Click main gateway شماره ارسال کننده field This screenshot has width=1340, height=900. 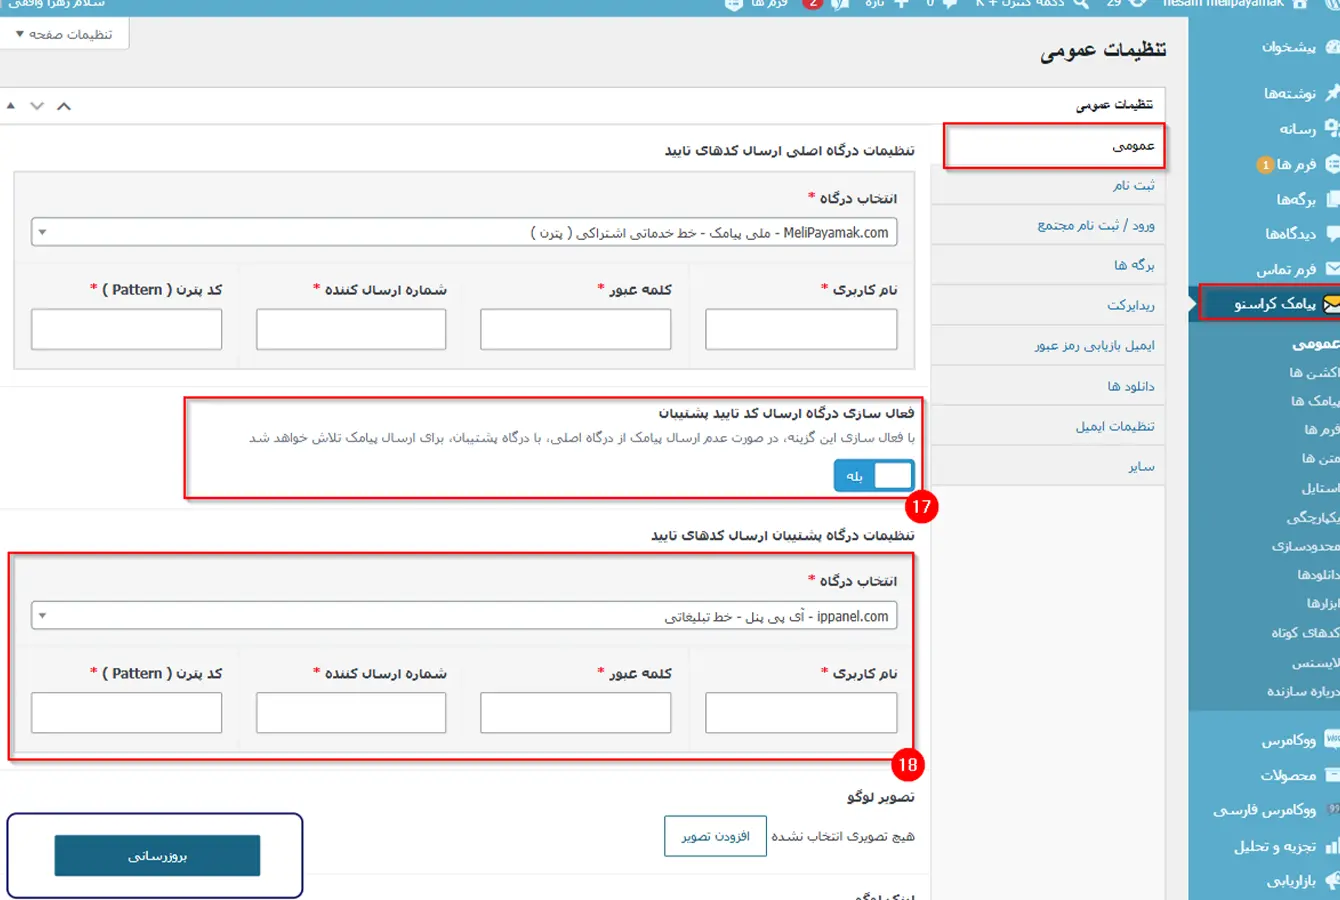[x=351, y=329]
